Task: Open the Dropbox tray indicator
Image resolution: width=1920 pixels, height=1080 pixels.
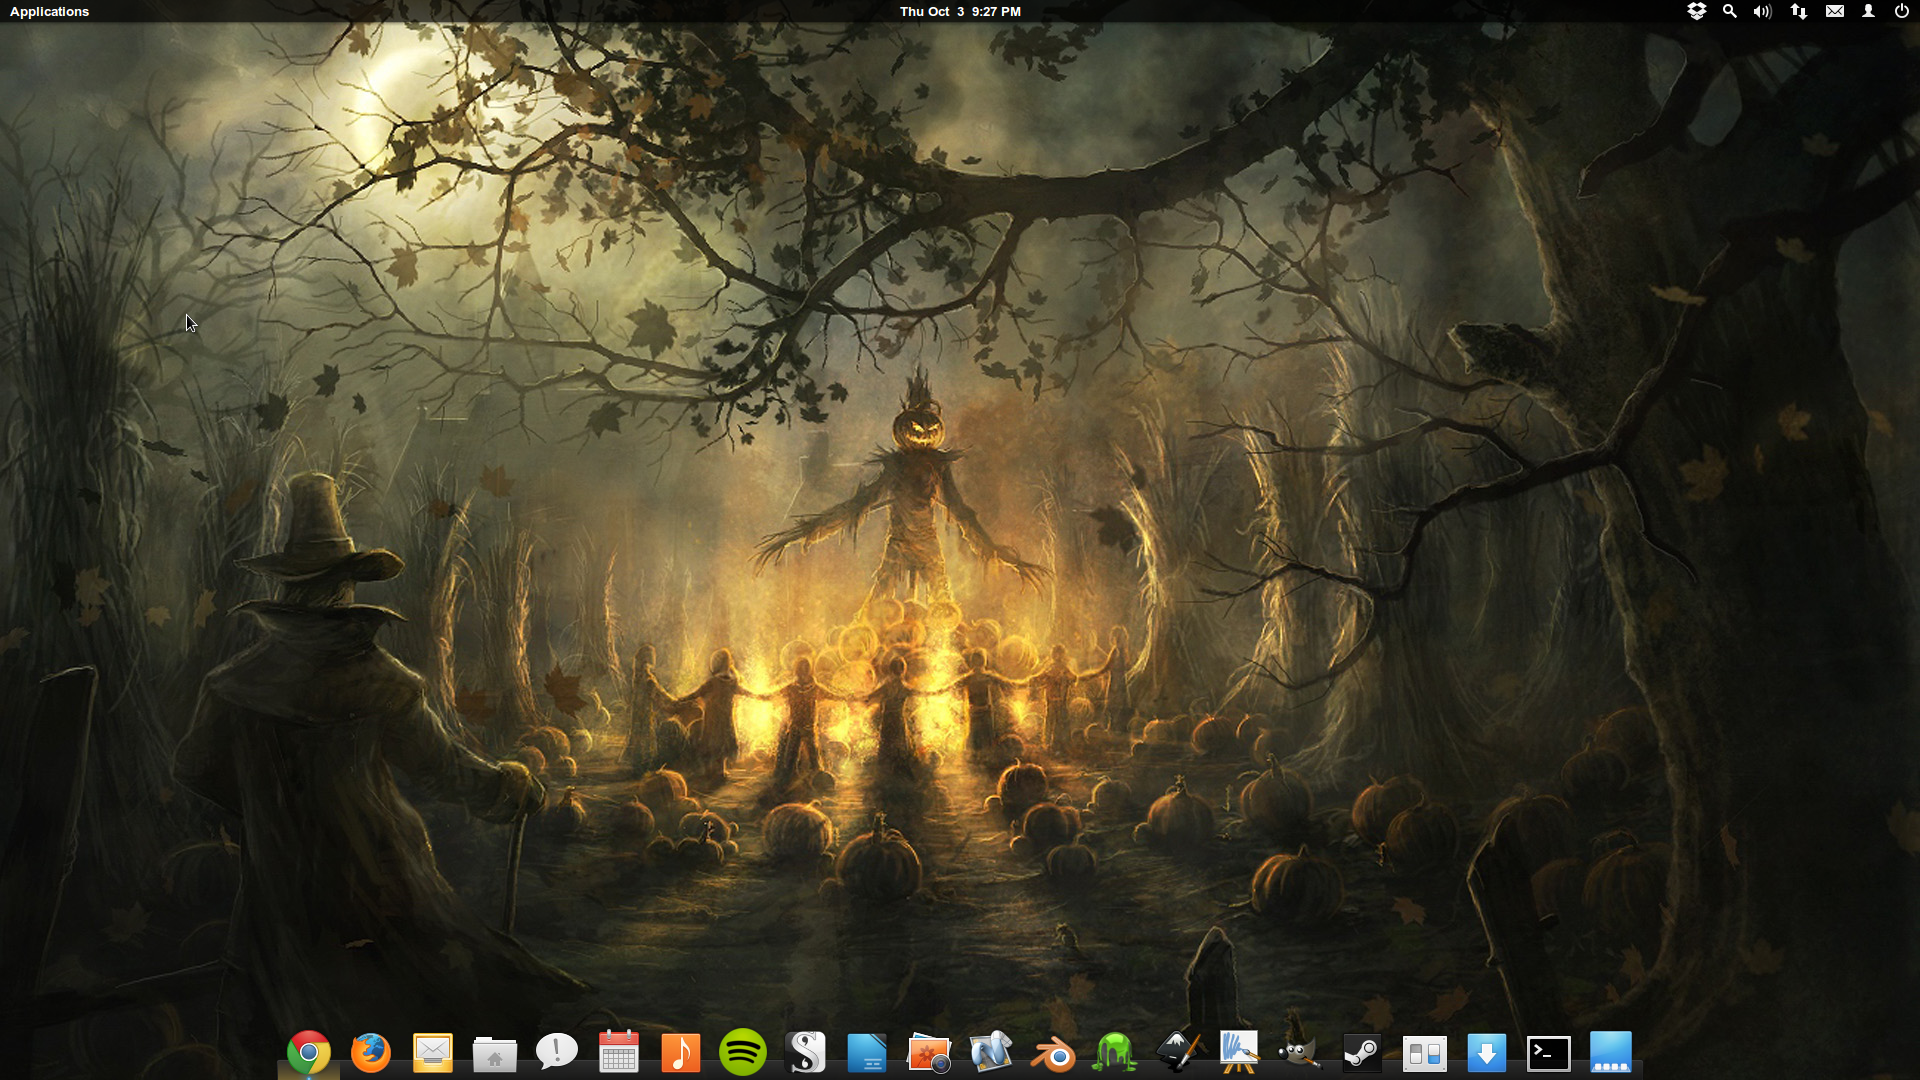Action: click(1696, 12)
